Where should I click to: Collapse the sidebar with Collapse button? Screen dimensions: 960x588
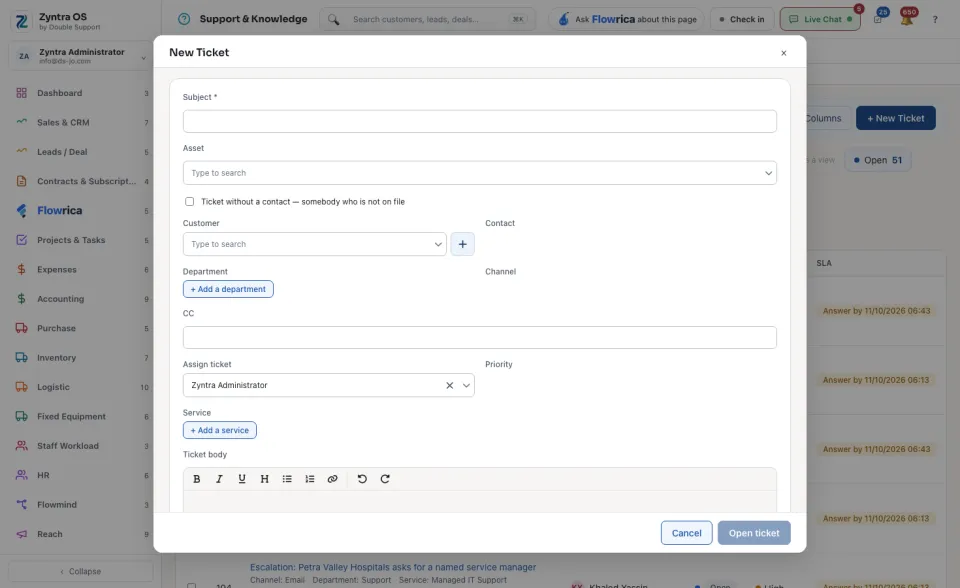(81, 571)
